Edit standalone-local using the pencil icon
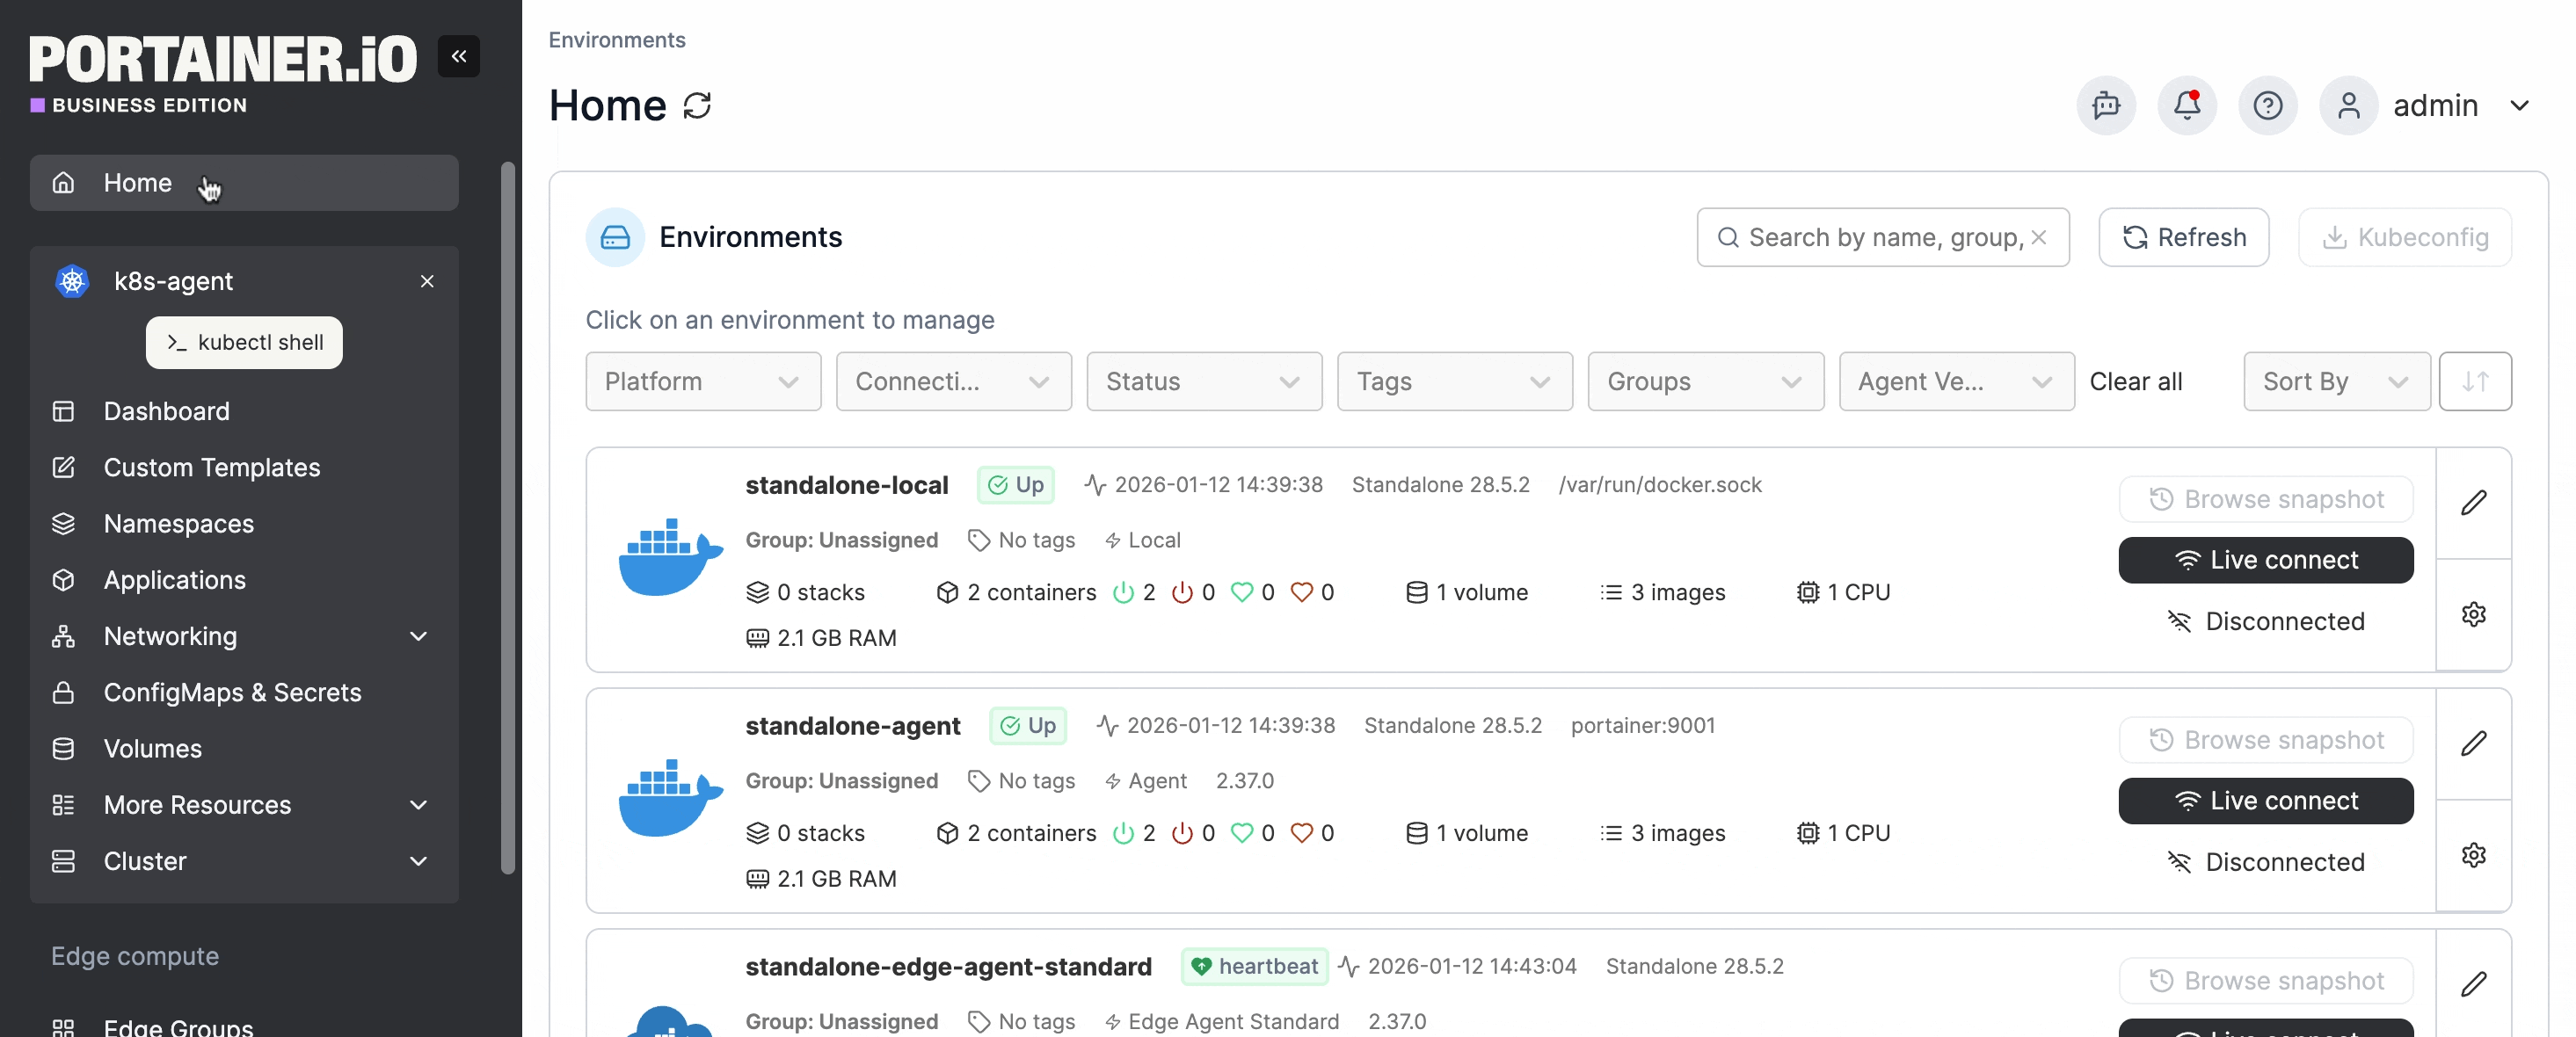2576x1037 pixels. pyautogui.click(x=2473, y=502)
